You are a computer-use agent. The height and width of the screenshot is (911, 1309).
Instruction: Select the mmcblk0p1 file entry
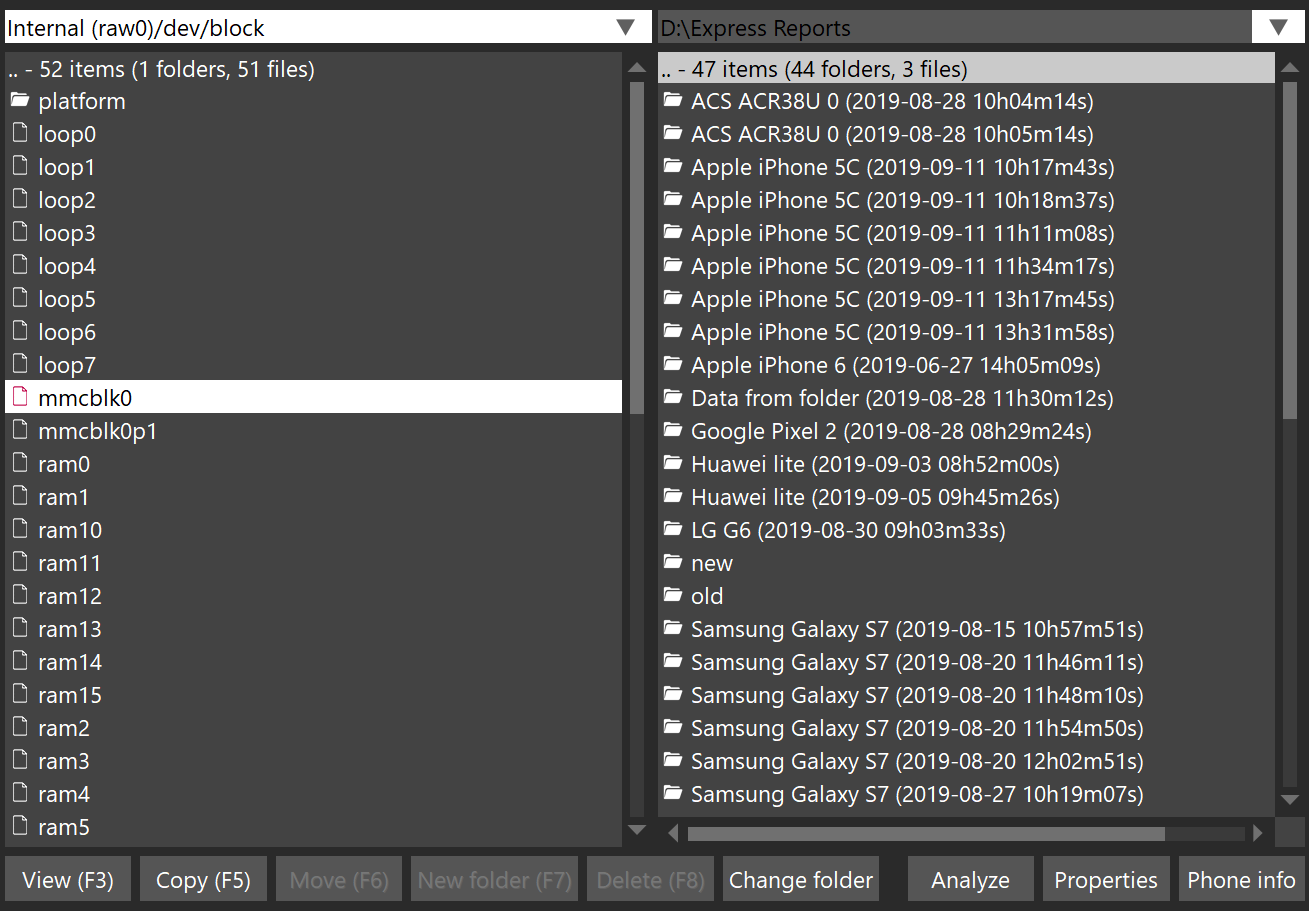(98, 431)
